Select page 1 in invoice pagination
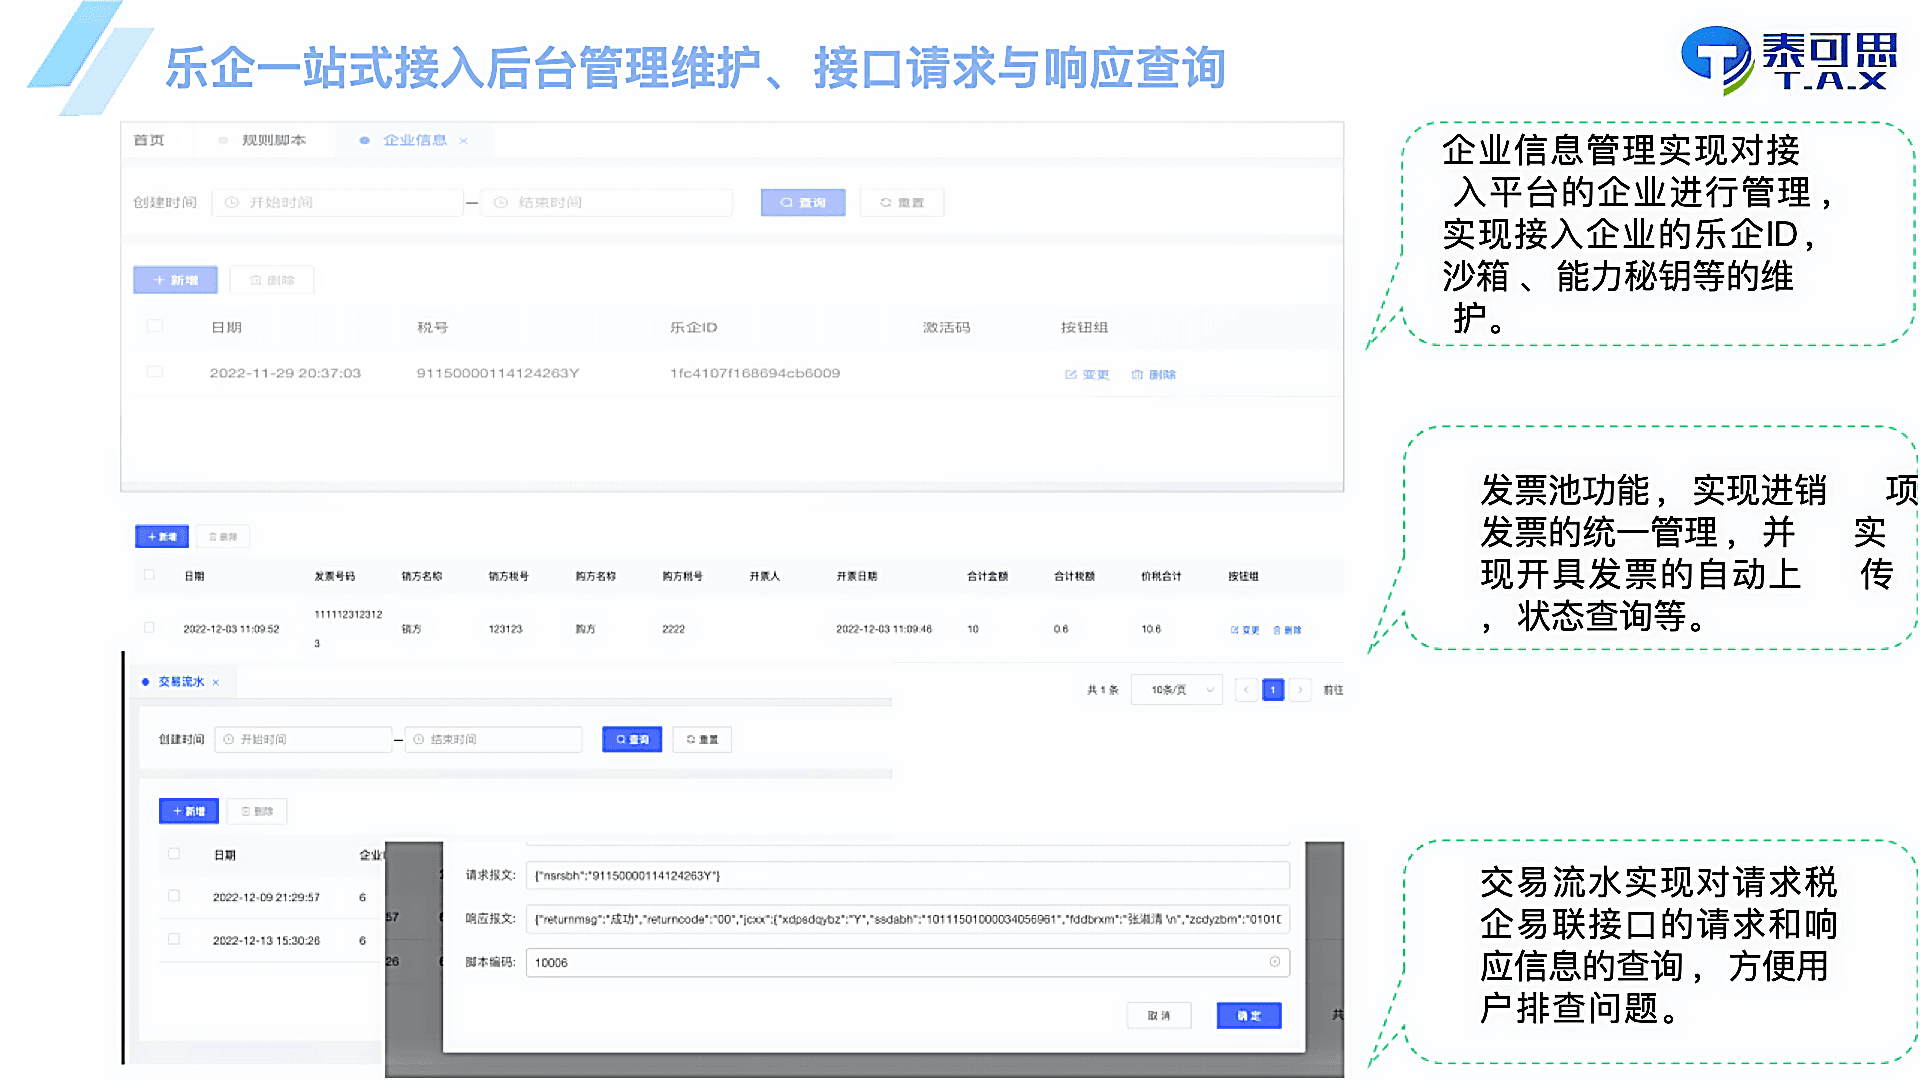1920x1080 pixels. coord(1273,690)
